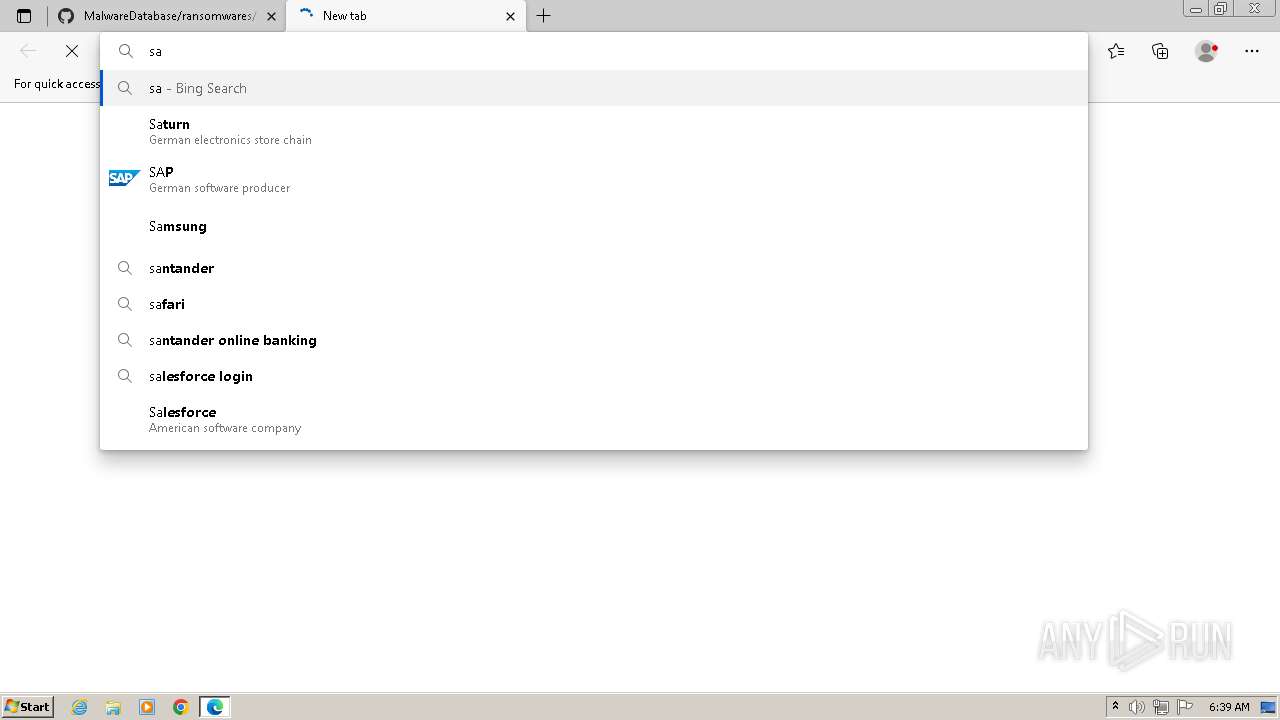Click the taskbar clock showing 6:39 AM

coord(1229,707)
